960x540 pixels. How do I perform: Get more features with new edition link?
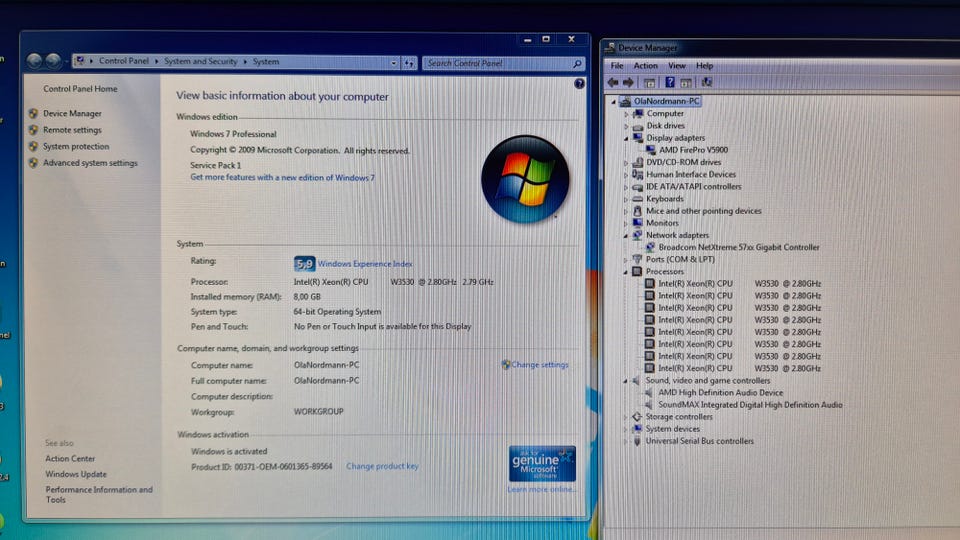(x=282, y=178)
